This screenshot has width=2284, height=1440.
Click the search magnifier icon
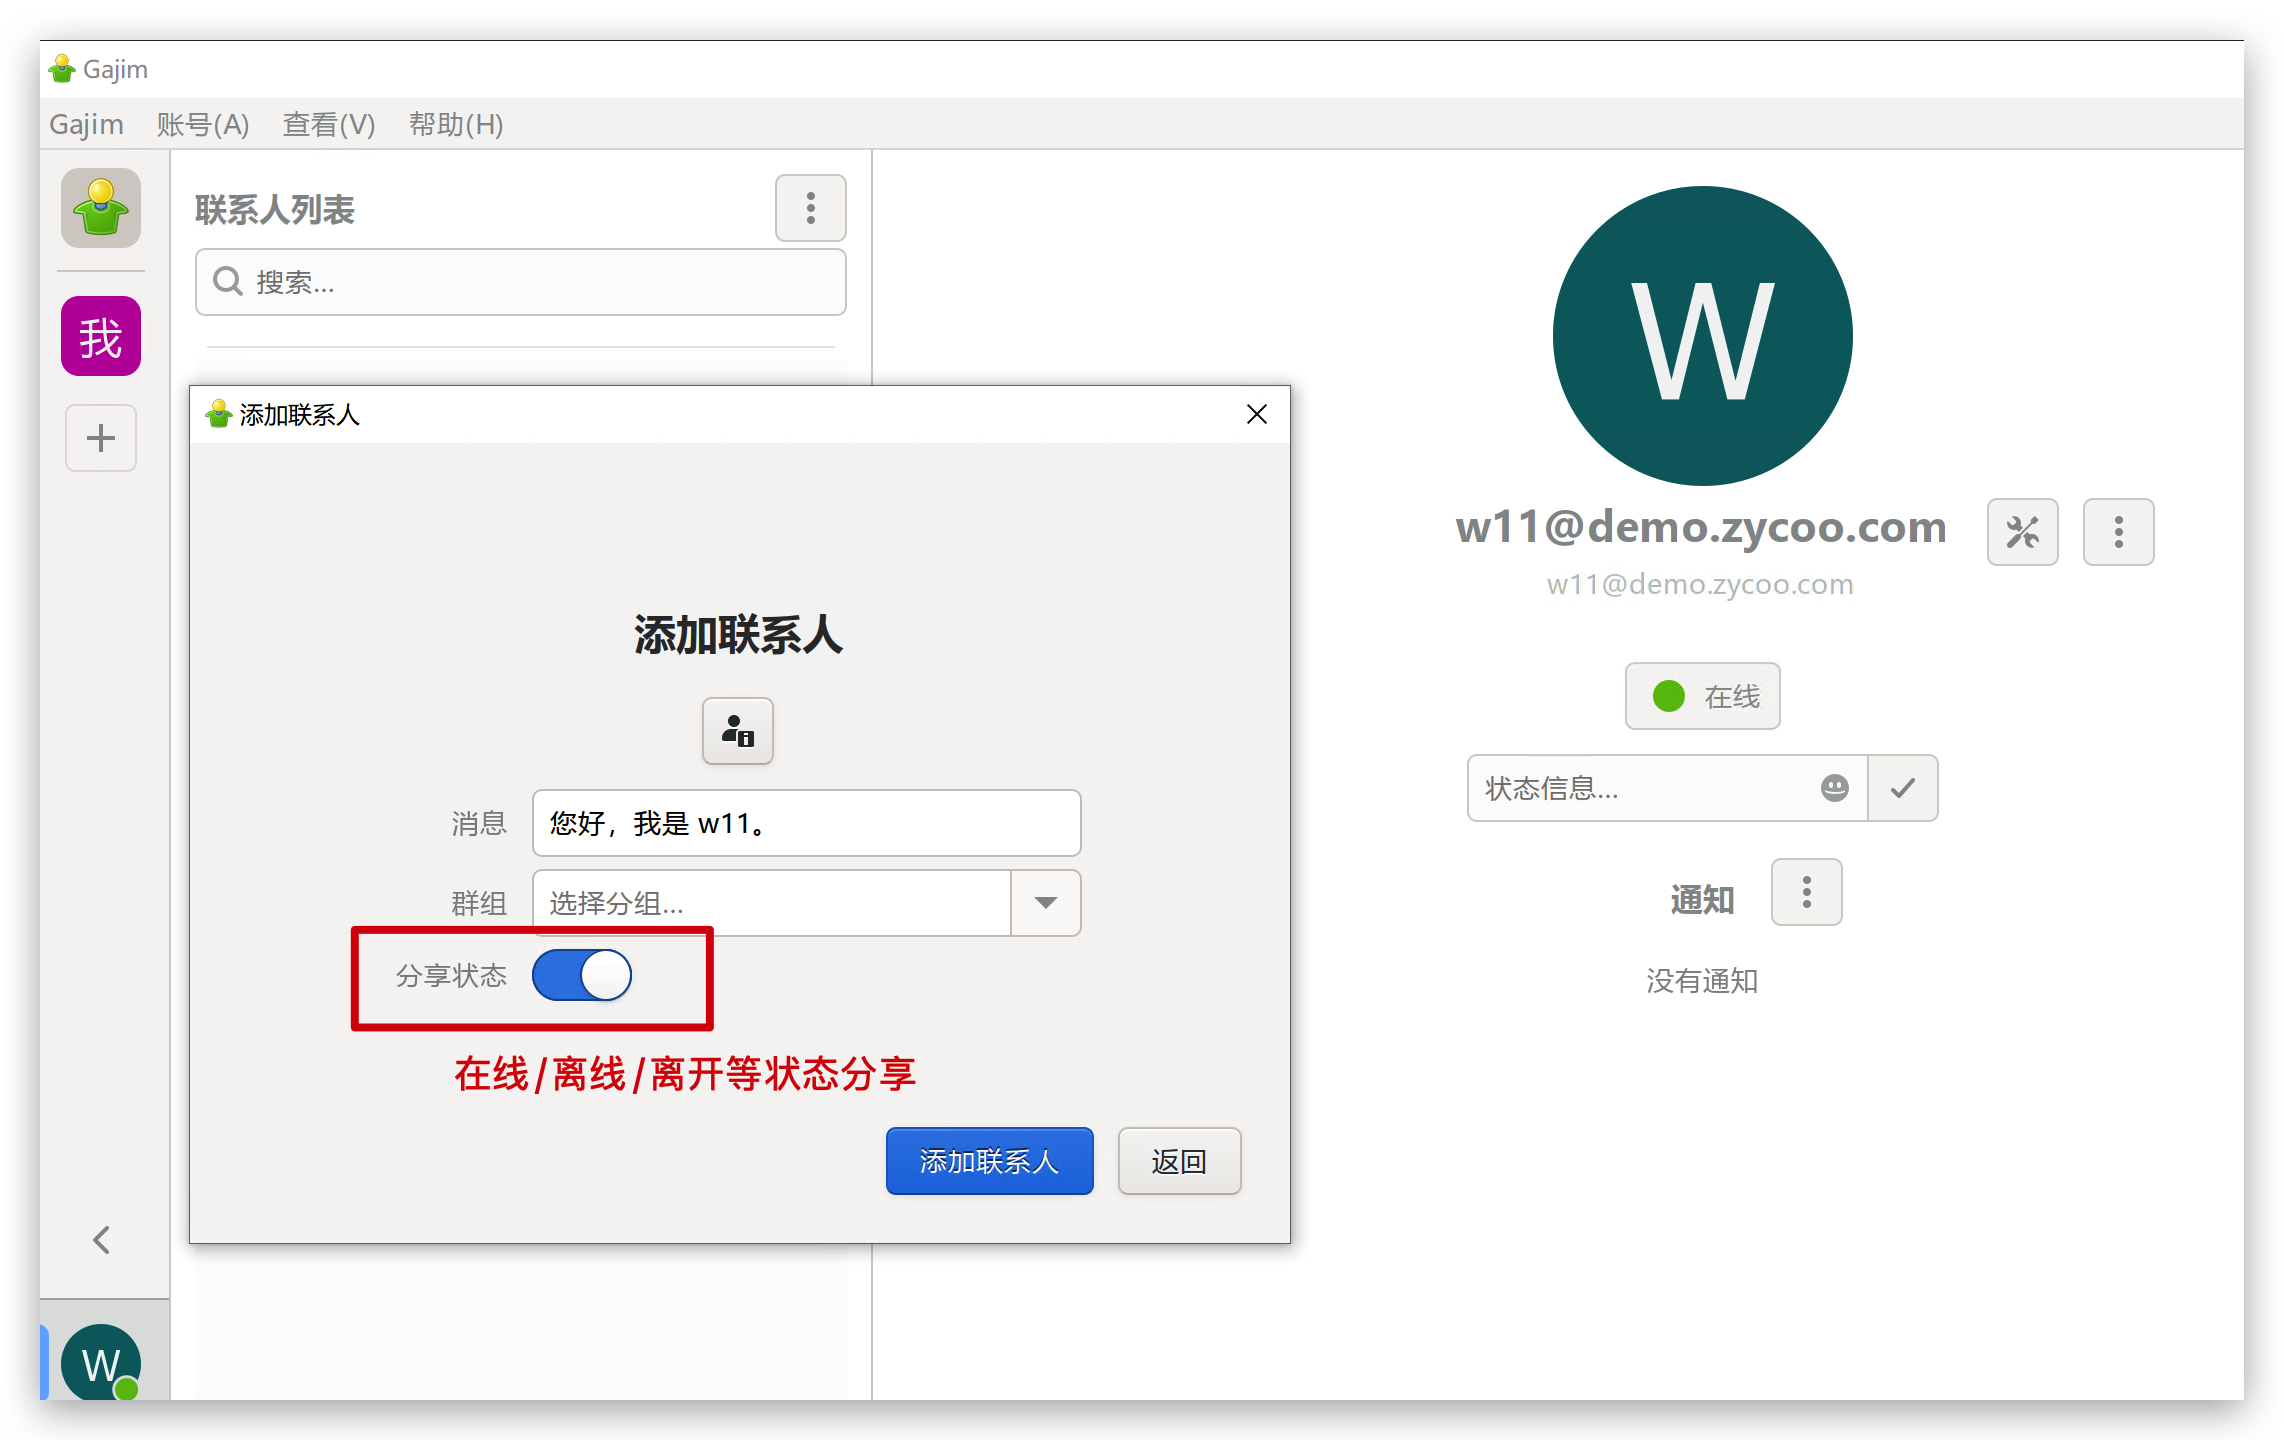click(x=228, y=282)
